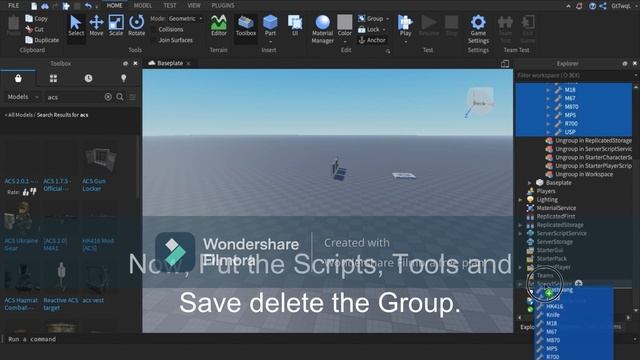Open the UI insert tool

pyautogui.click(x=295, y=26)
